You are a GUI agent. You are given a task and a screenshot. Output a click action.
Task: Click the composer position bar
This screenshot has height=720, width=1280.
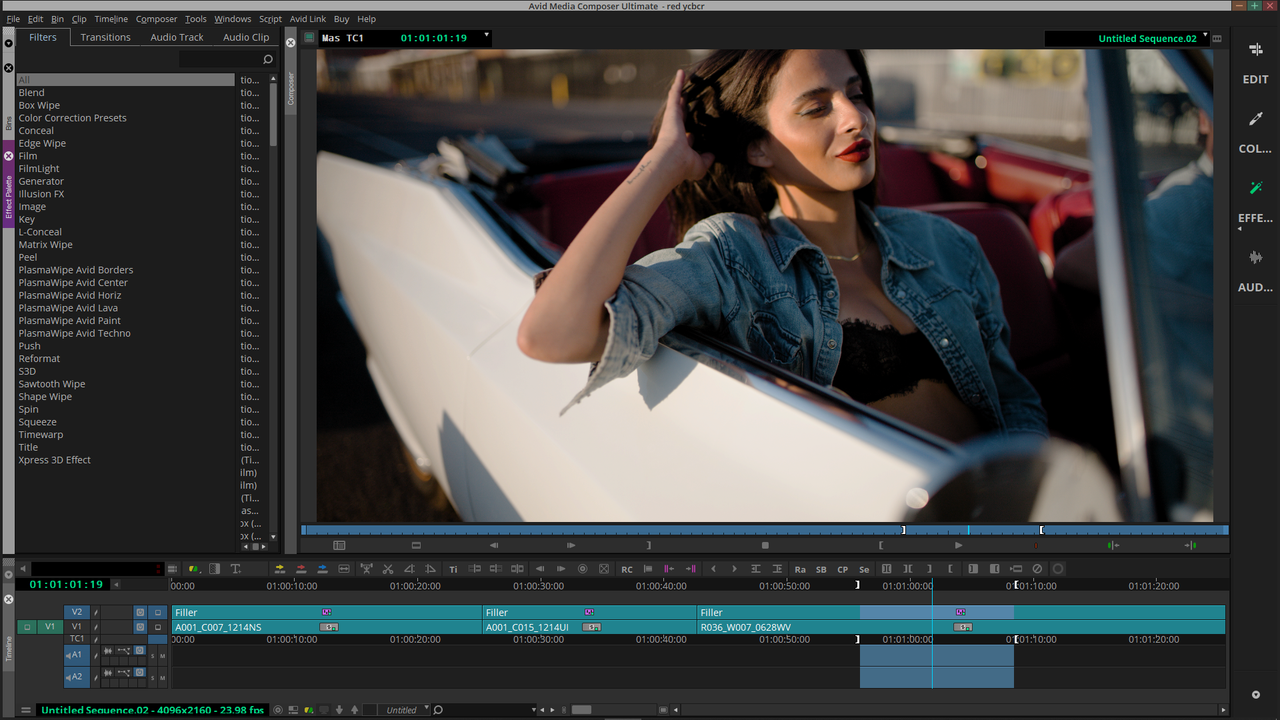(x=765, y=530)
